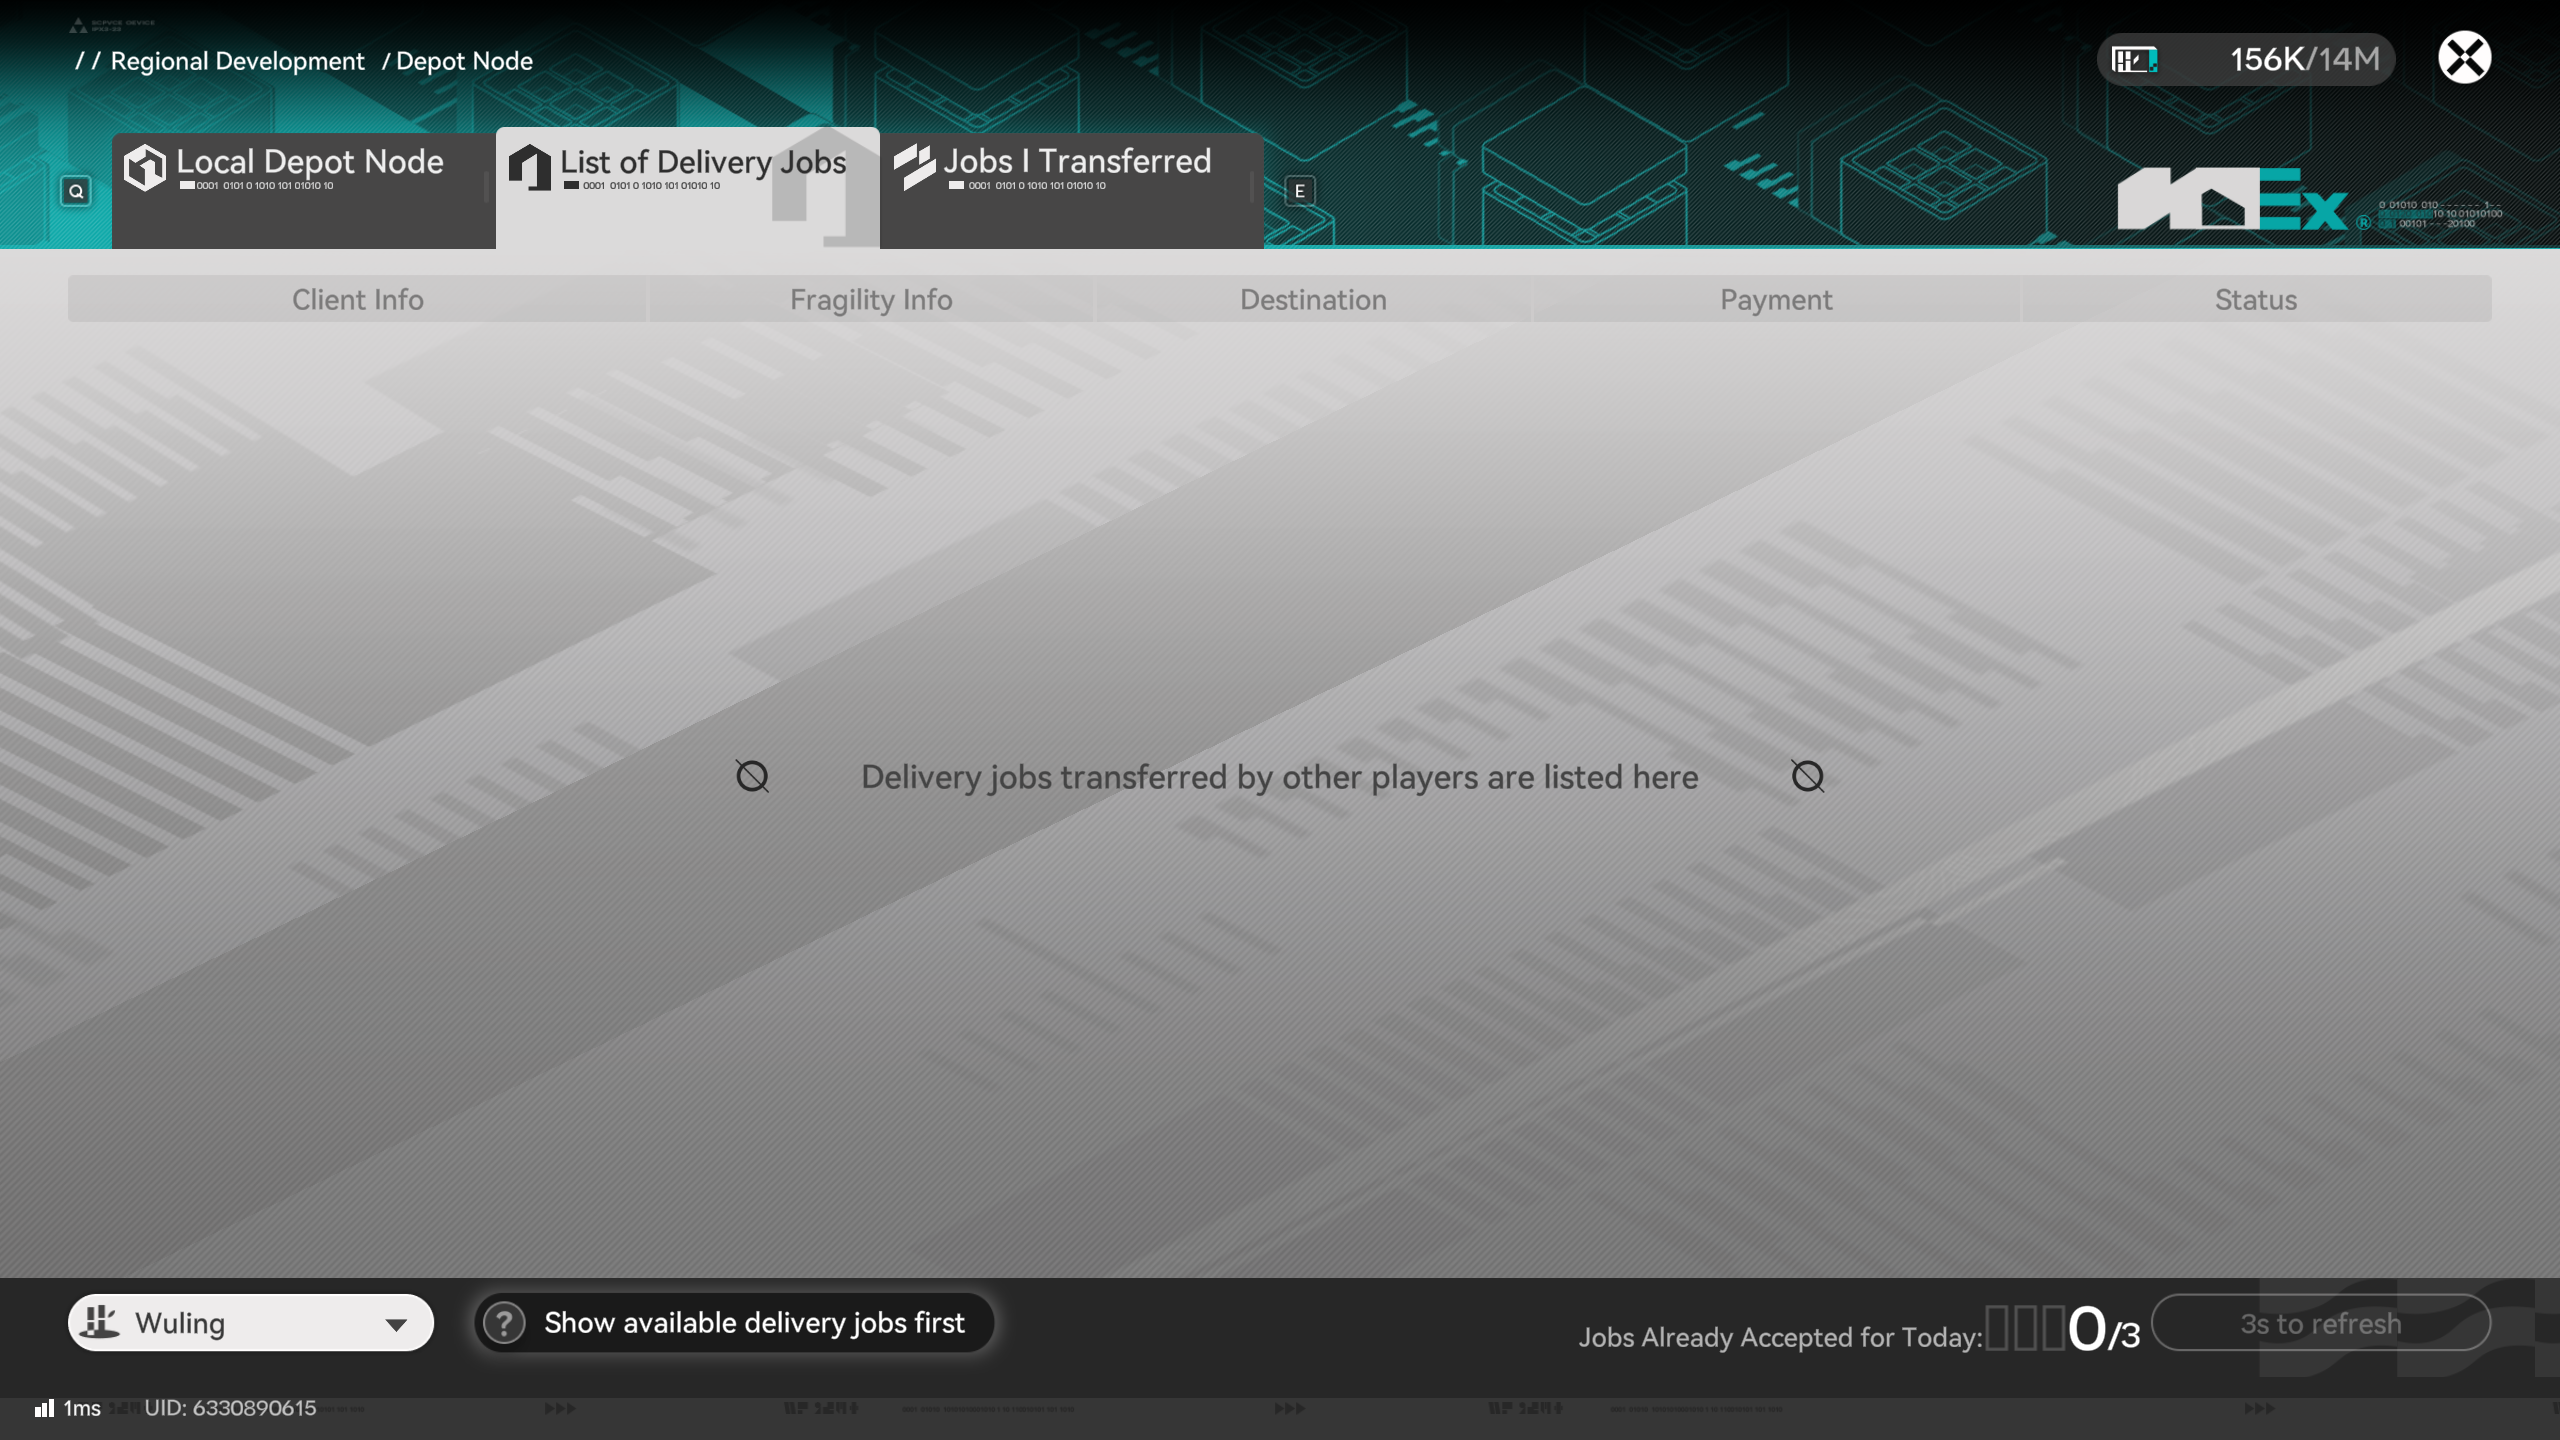Click the Status column header
This screenshot has height=1440, width=2560.
tap(2255, 299)
